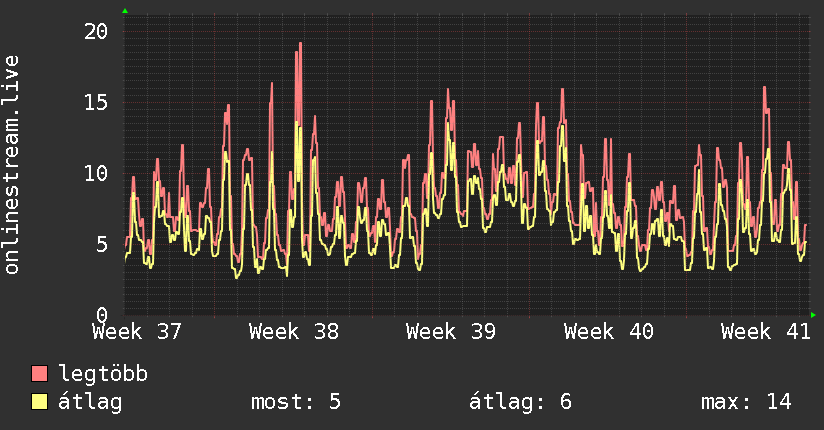This screenshot has height=430, width=824.
Task: Click the 'átlag: 6' statistic value
Action: (520, 403)
